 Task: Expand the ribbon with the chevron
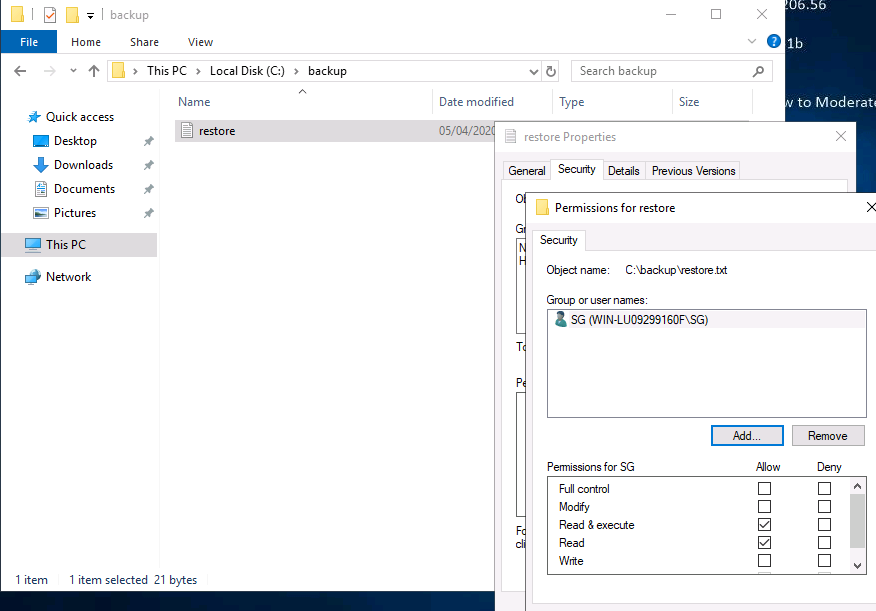(x=754, y=42)
